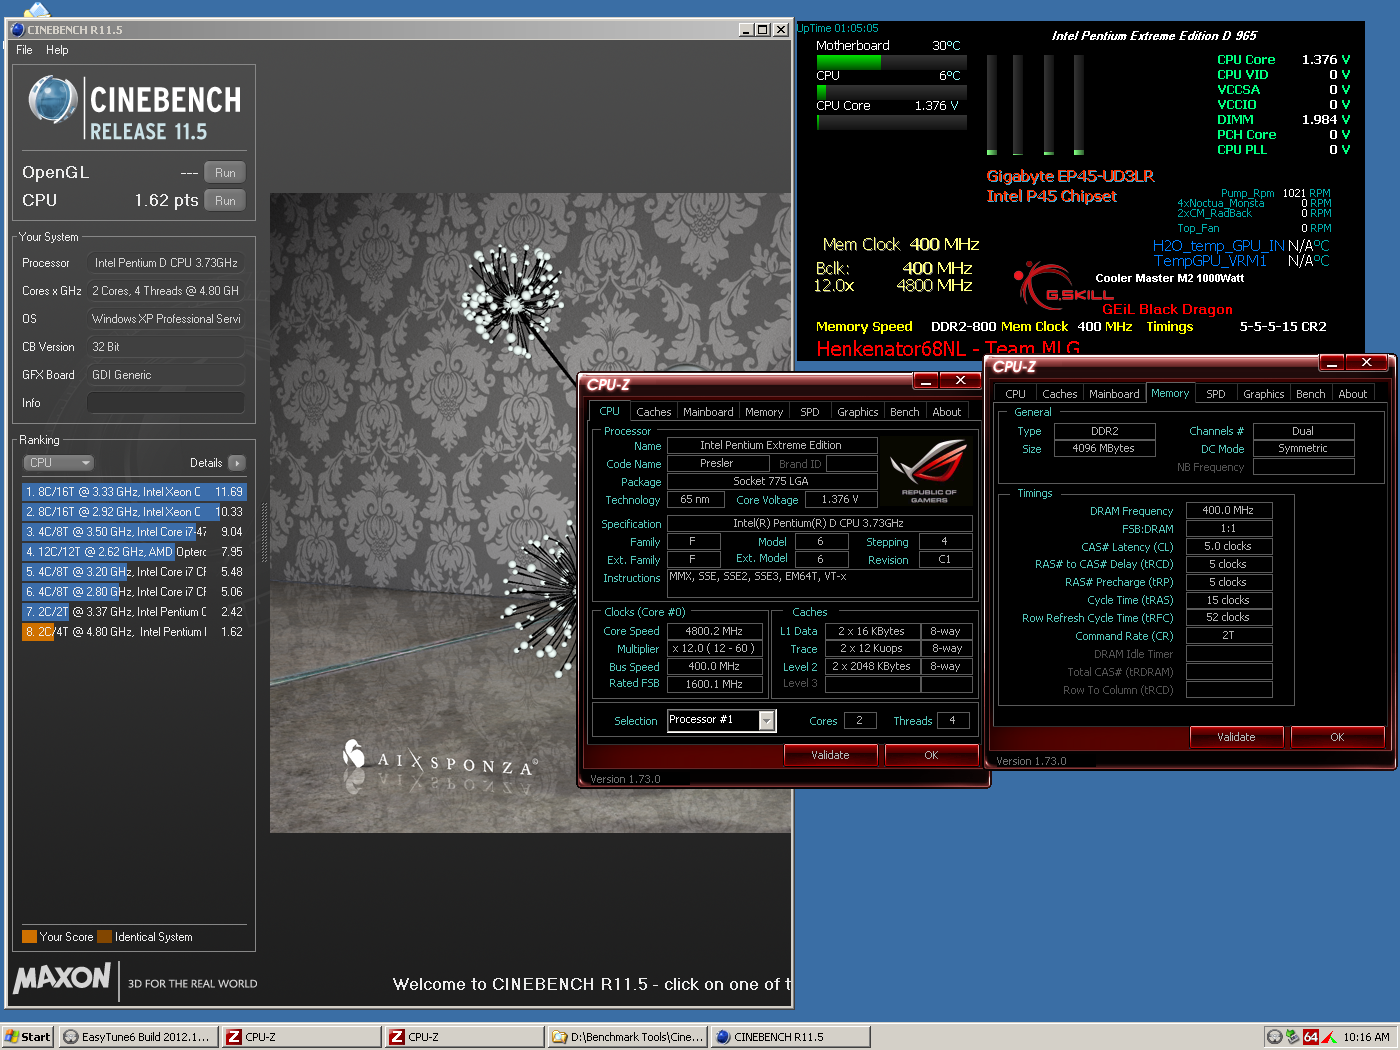Click the Cinebench R11.5 taskbar button

pos(791,1037)
